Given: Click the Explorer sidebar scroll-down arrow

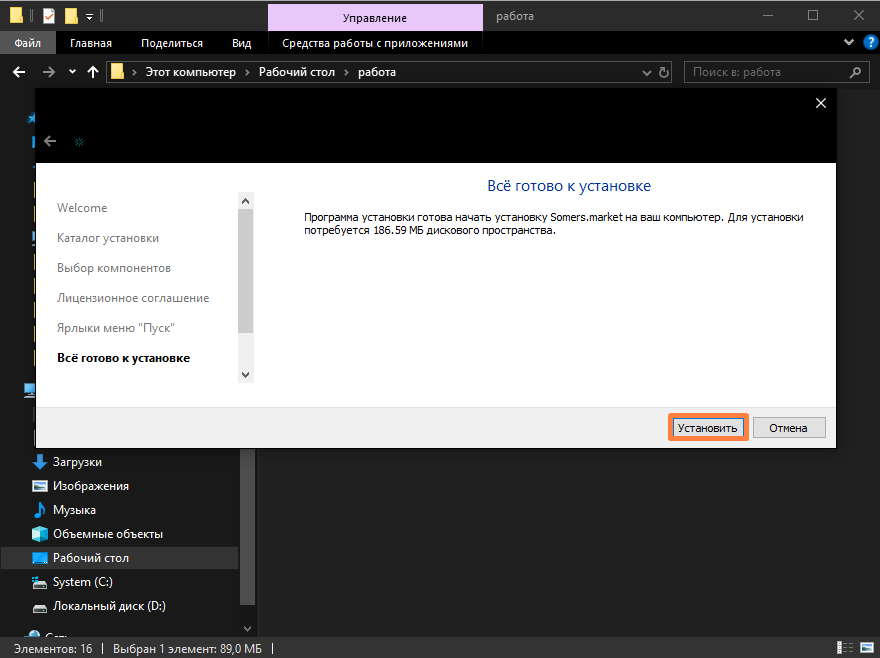Looking at the screenshot, I should (x=248, y=629).
